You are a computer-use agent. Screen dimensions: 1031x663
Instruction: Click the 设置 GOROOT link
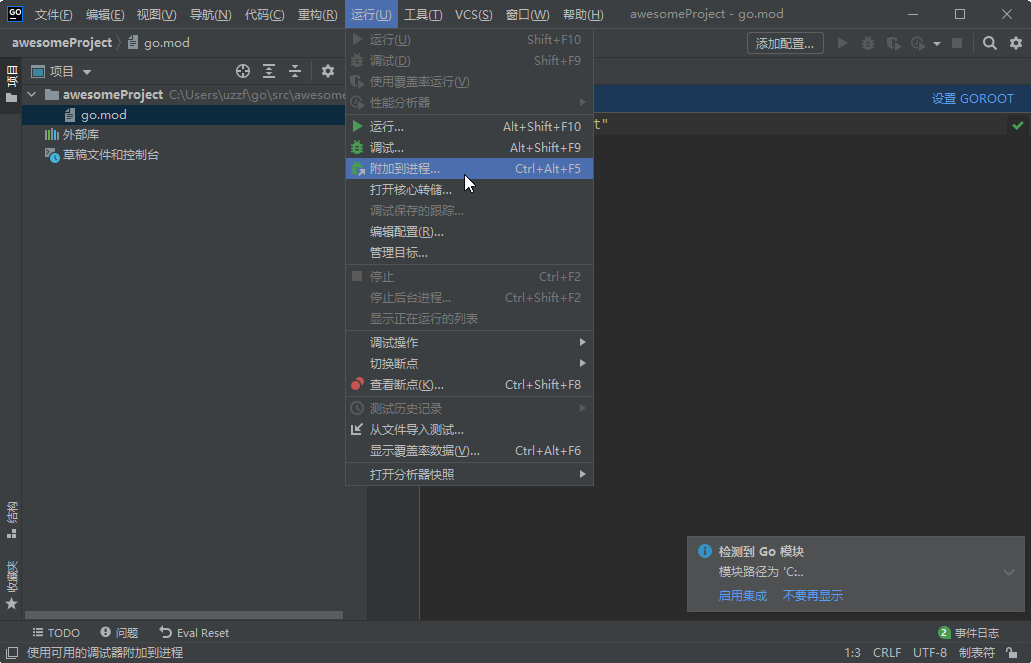972,99
